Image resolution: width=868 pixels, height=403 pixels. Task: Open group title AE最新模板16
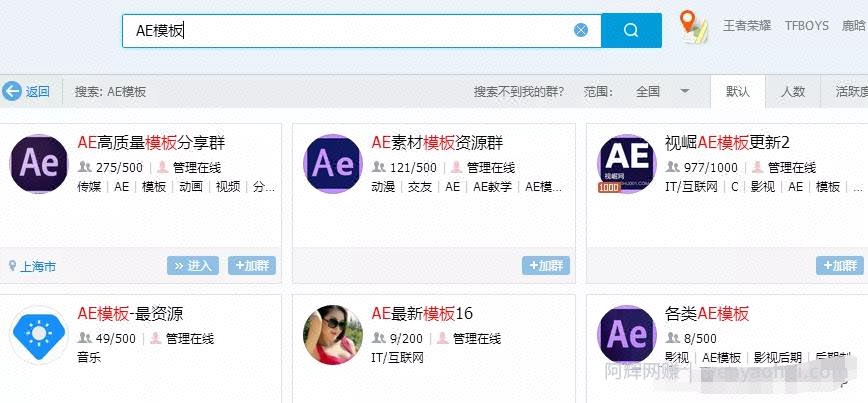422,314
